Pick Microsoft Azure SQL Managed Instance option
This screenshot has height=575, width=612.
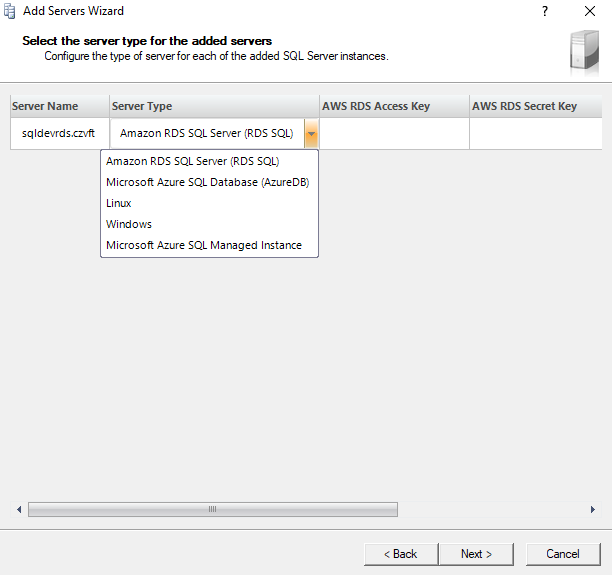(210, 245)
